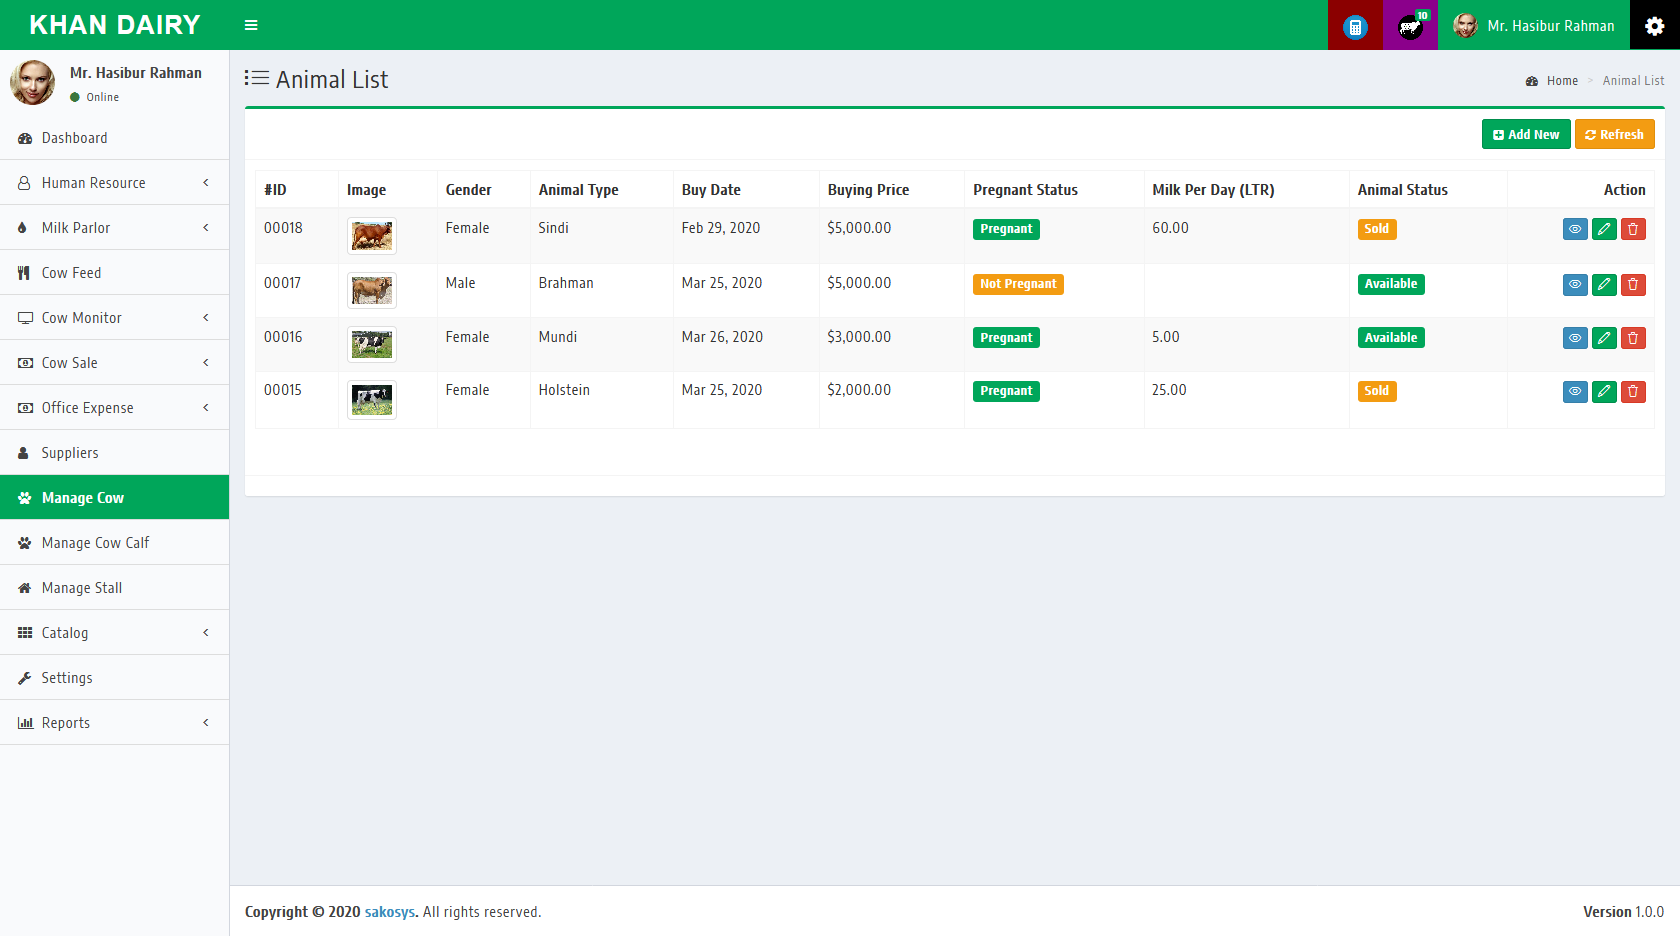Expand the Milk Parlor submenu
This screenshot has width=1680, height=936.
click(x=114, y=228)
